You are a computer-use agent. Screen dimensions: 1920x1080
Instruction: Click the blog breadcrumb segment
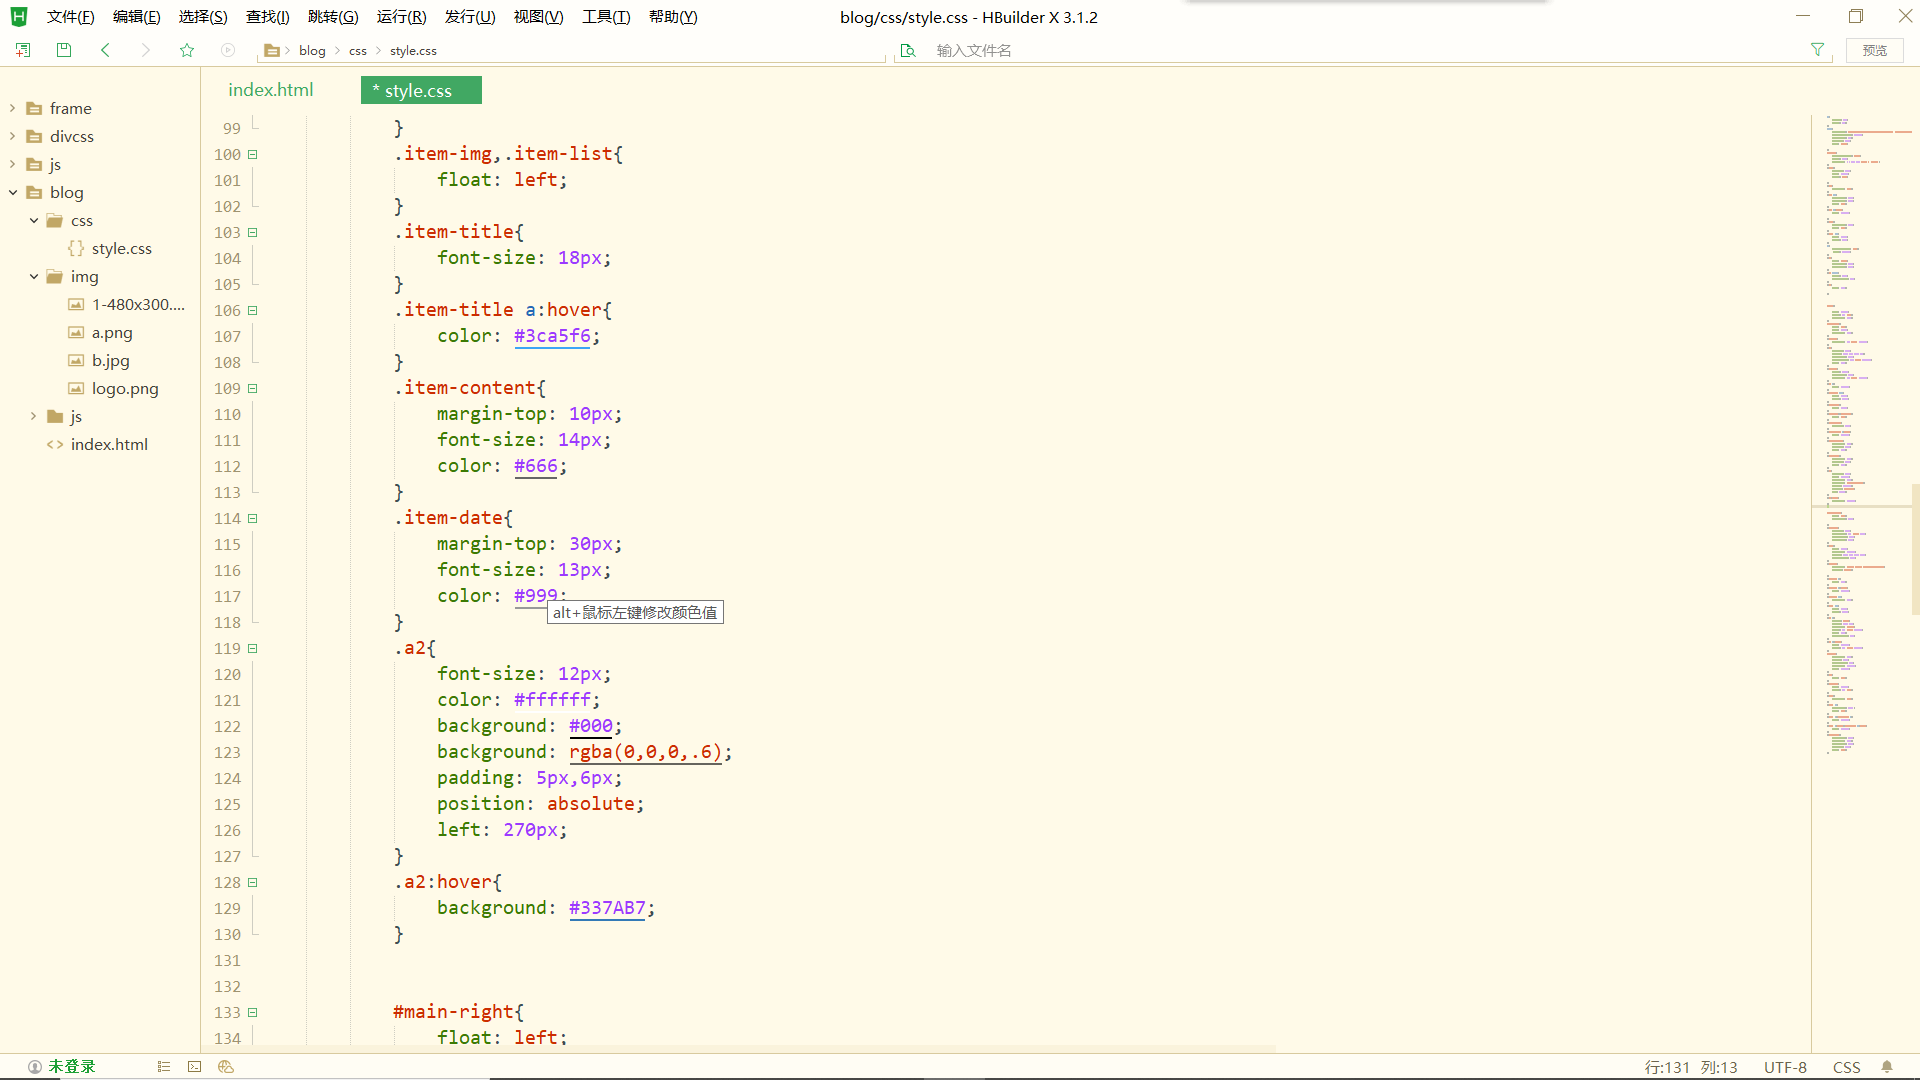click(312, 50)
